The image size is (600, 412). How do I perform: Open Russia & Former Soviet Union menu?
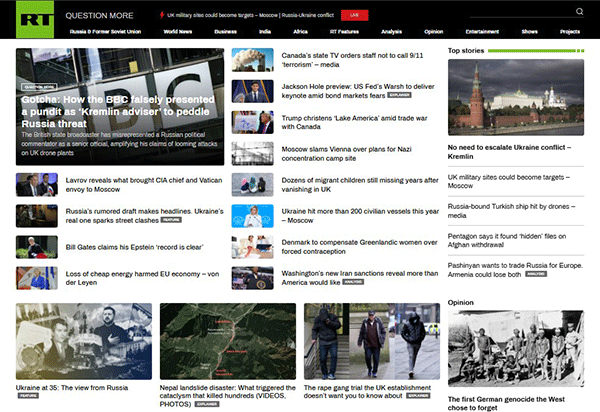click(x=106, y=32)
